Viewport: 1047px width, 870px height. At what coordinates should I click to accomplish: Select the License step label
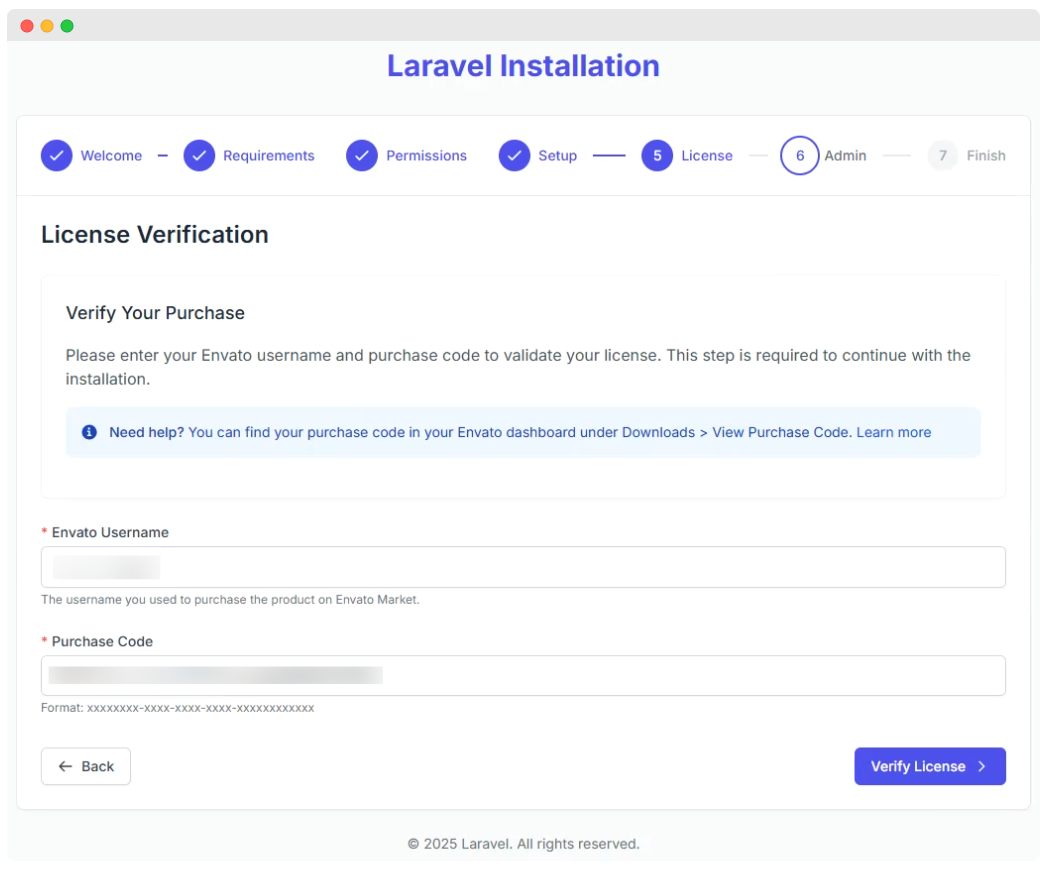point(706,156)
